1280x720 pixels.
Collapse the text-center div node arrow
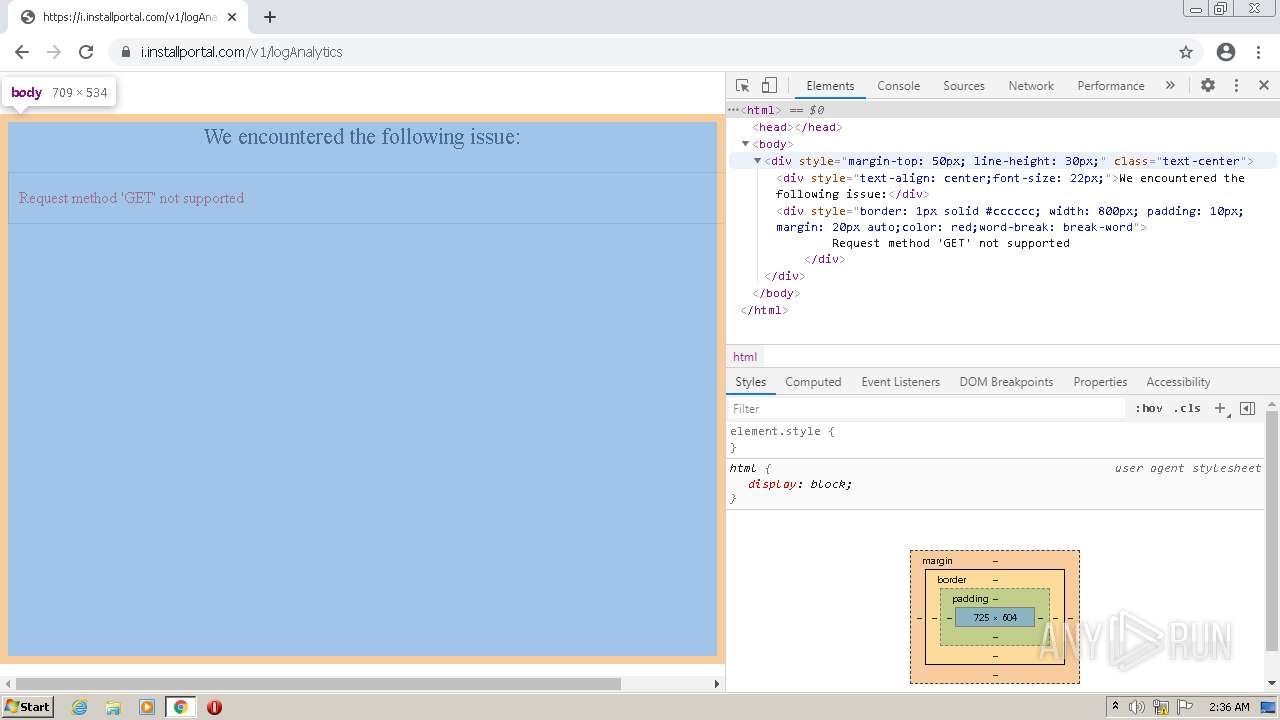pyautogui.click(x=757, y=161)
